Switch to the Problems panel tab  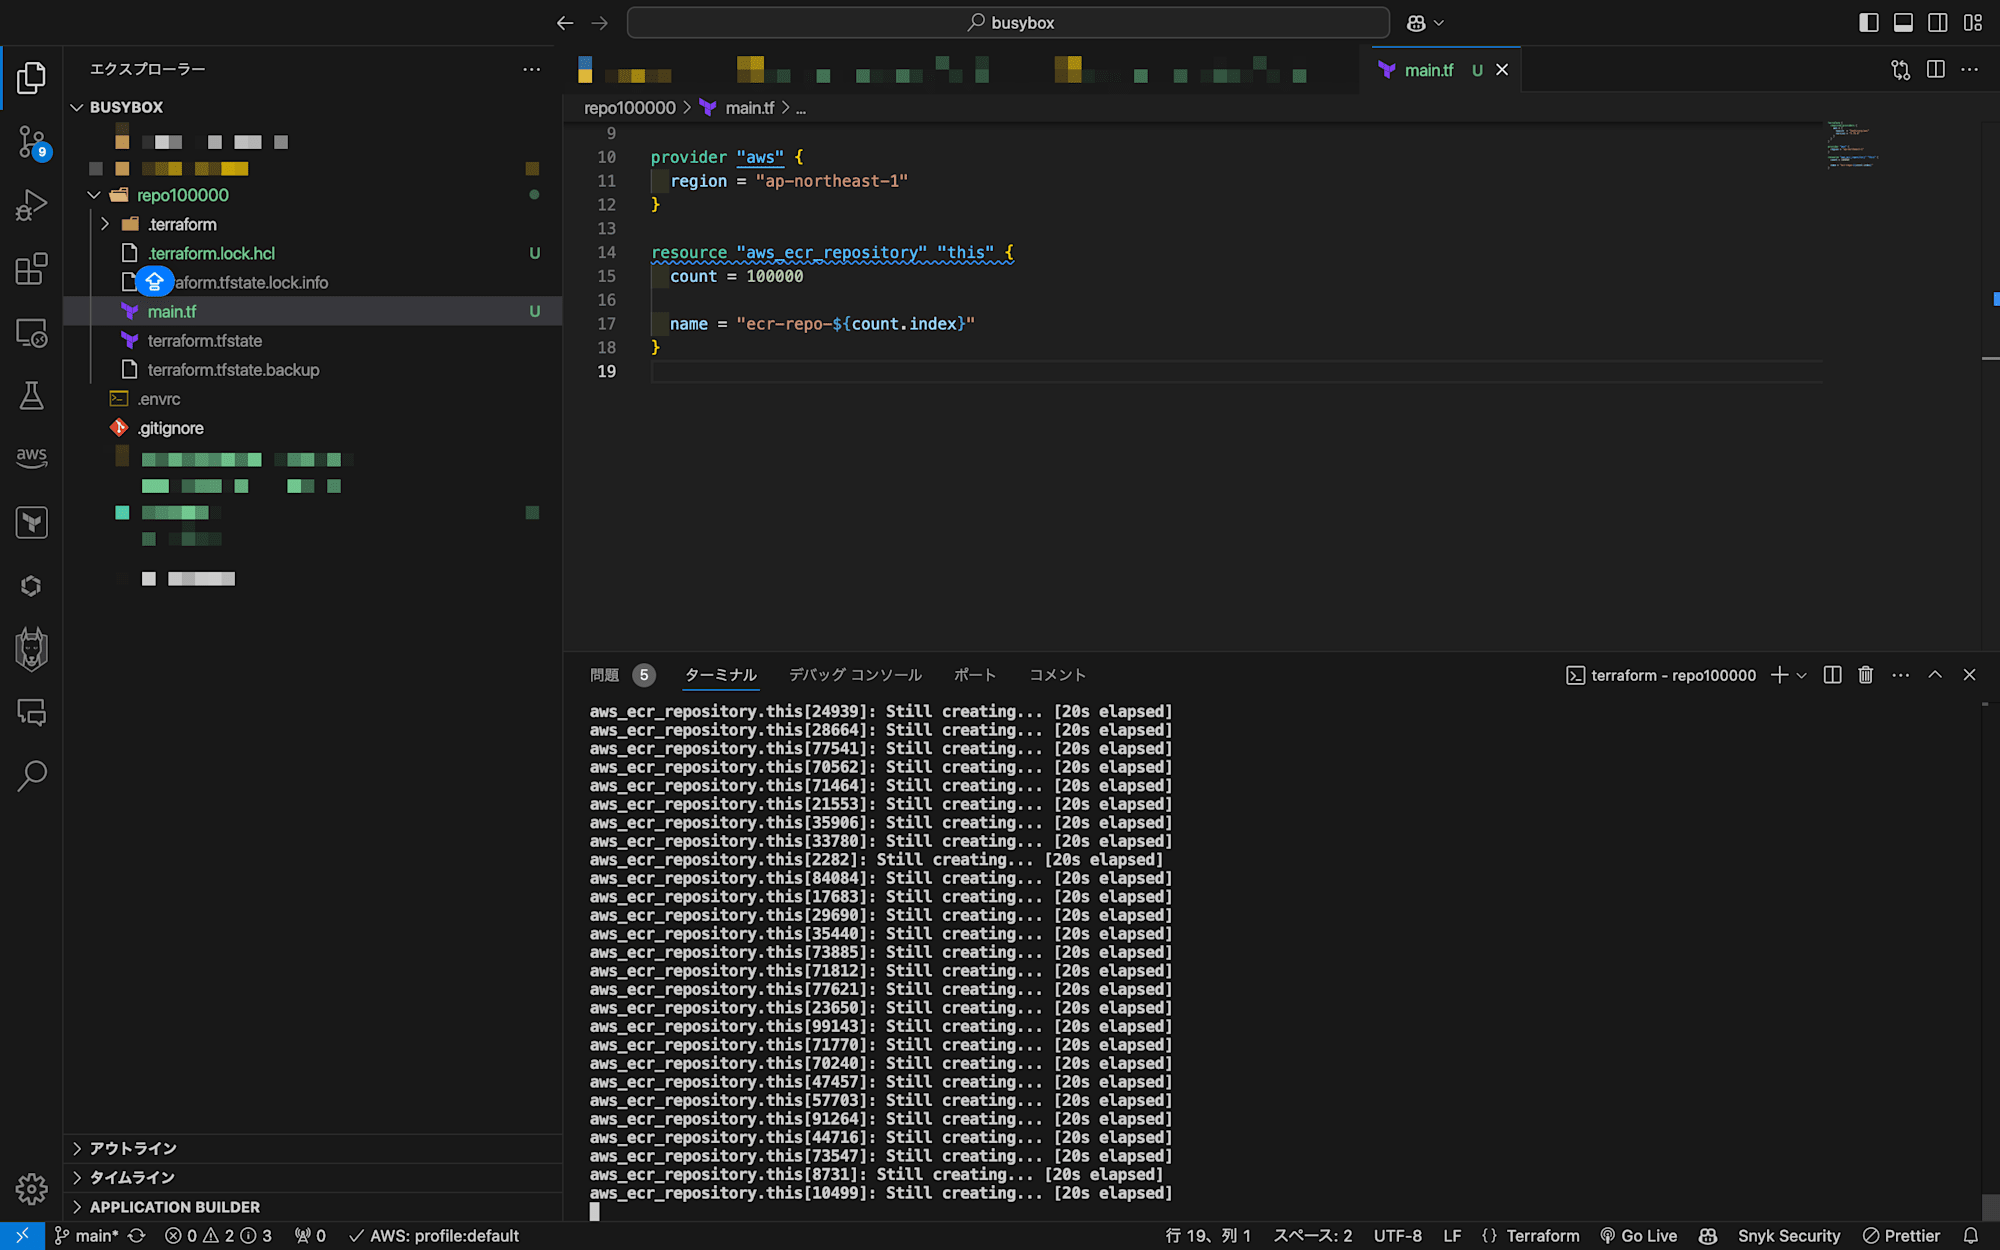click(621, 675)
